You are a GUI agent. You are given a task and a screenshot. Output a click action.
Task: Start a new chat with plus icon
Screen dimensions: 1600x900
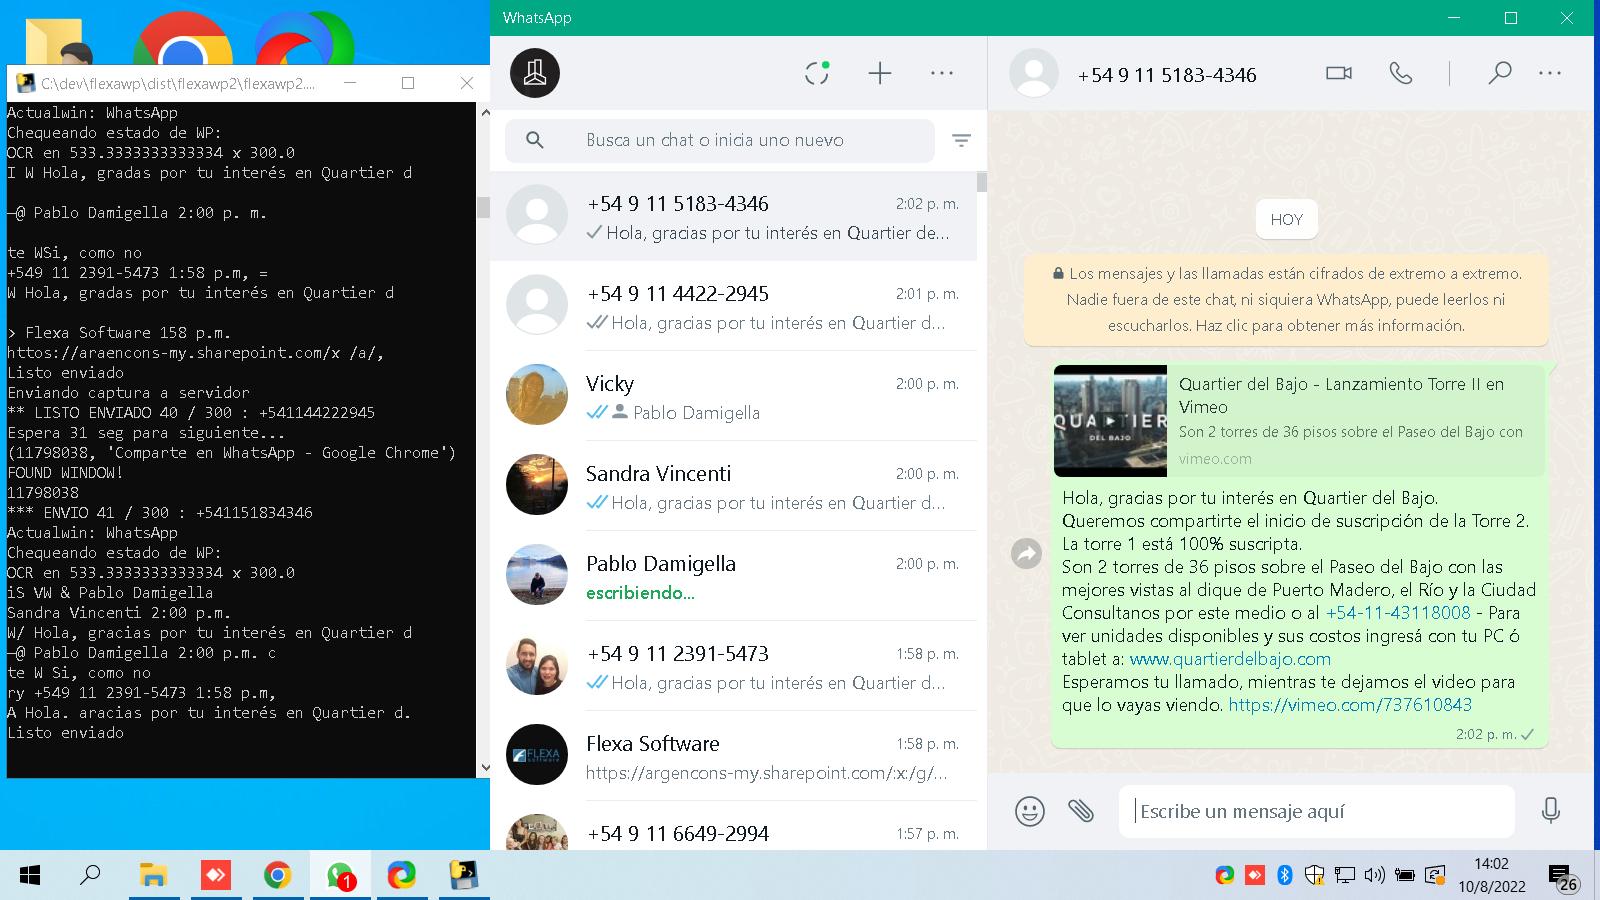880,73
